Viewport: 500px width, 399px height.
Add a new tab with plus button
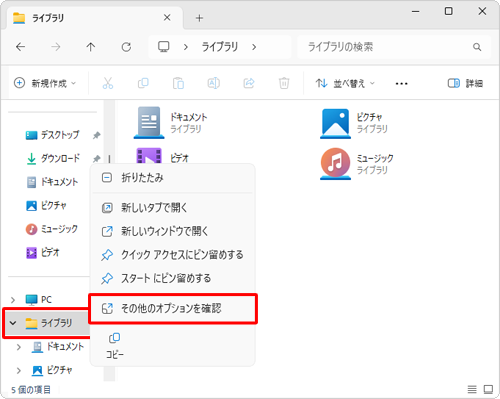tap(199, 18)
